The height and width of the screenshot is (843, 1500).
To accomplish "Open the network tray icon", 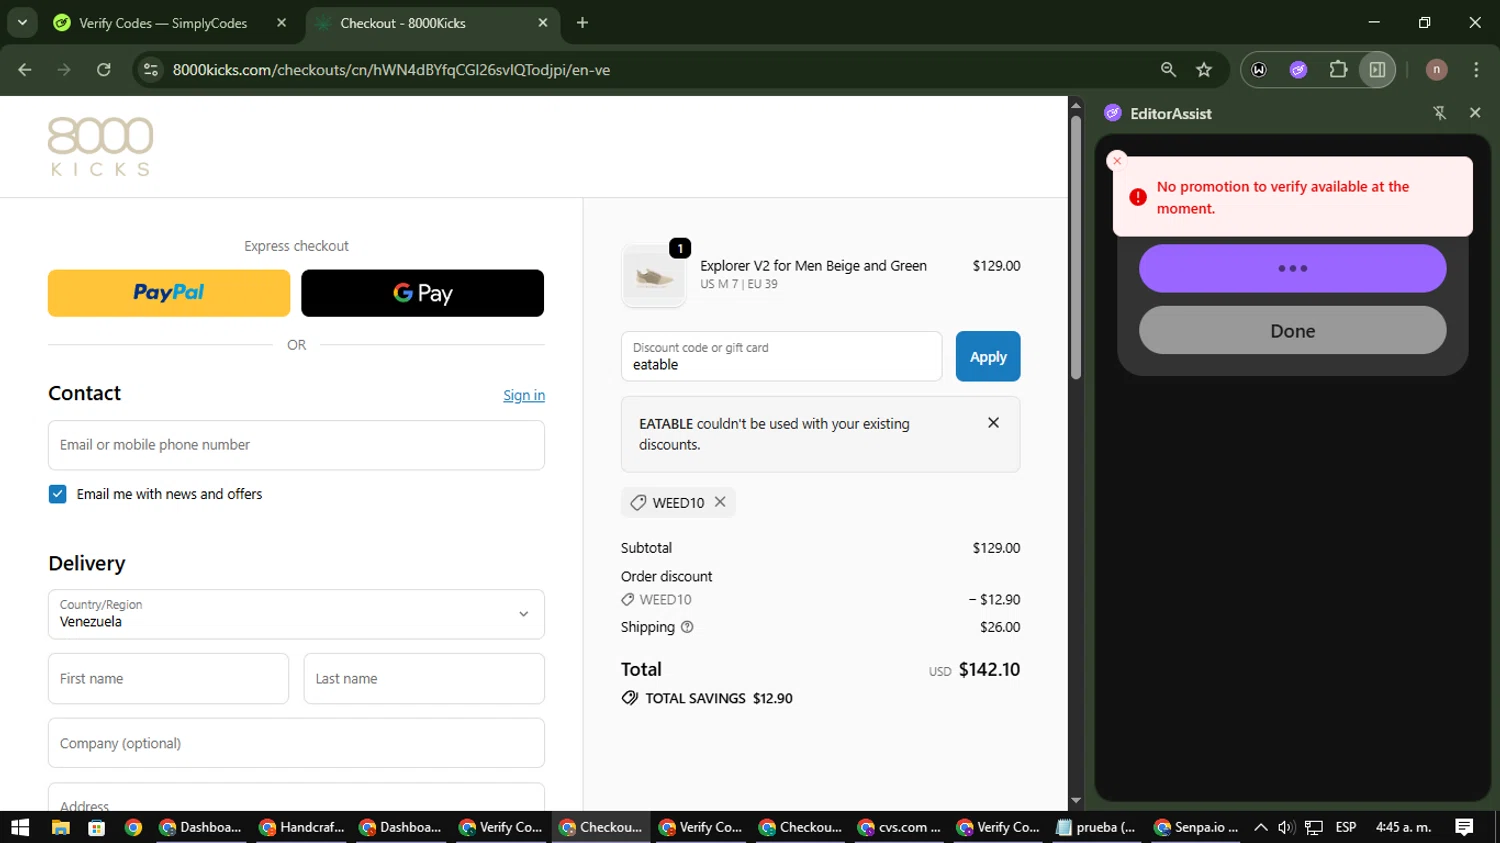I will 1314,827.
